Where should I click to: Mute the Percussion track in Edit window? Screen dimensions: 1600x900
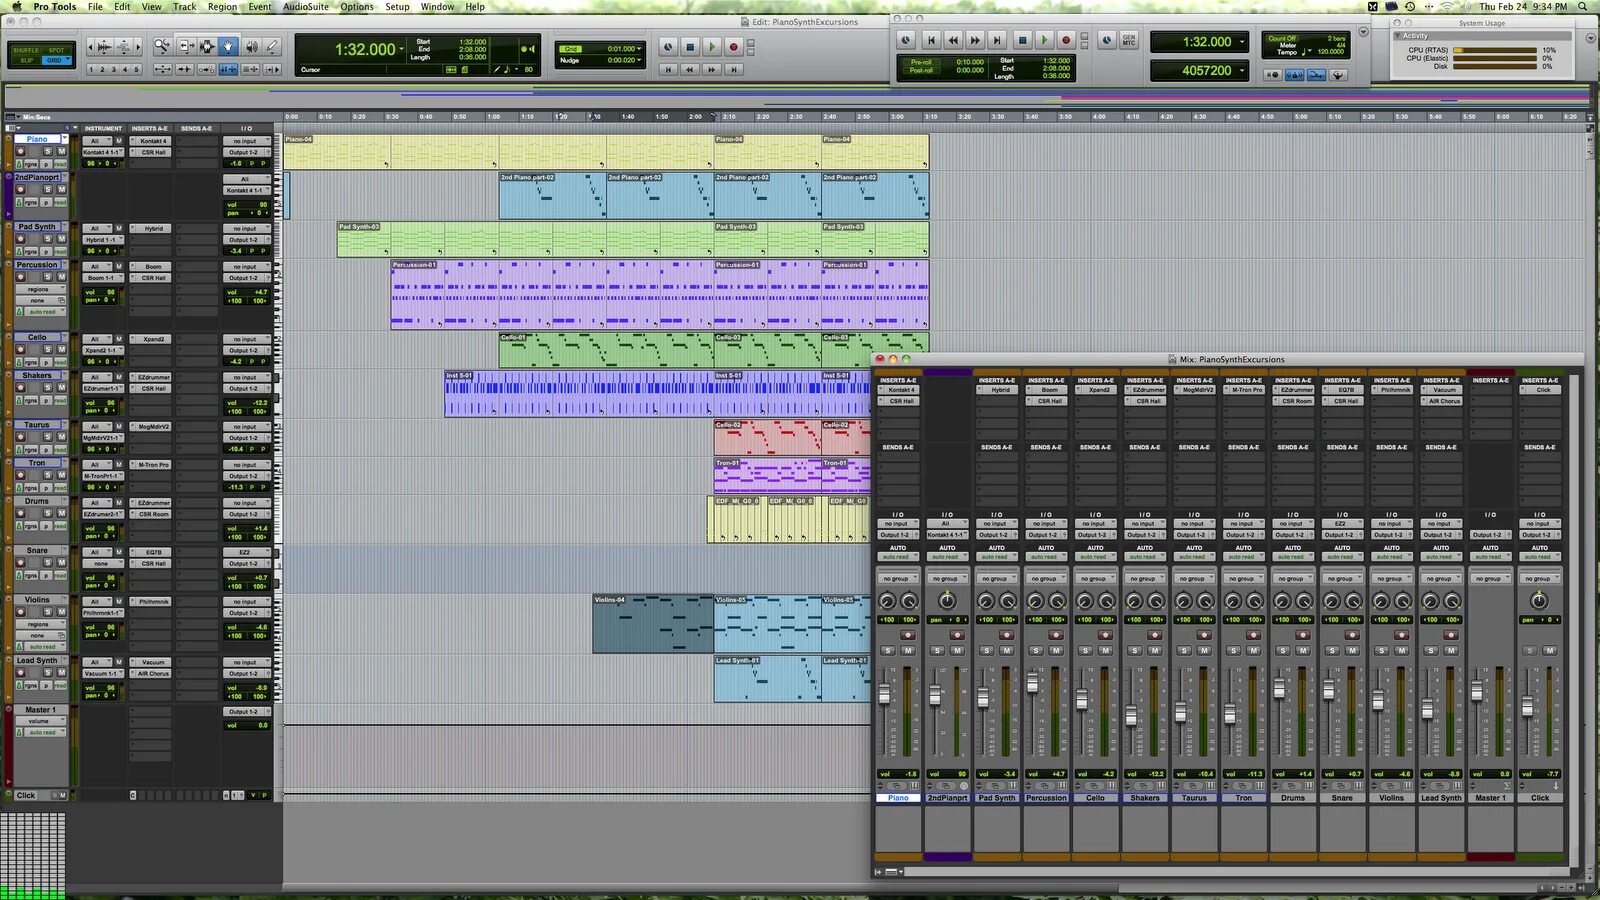pyautogui.click(x=61, y=277)
